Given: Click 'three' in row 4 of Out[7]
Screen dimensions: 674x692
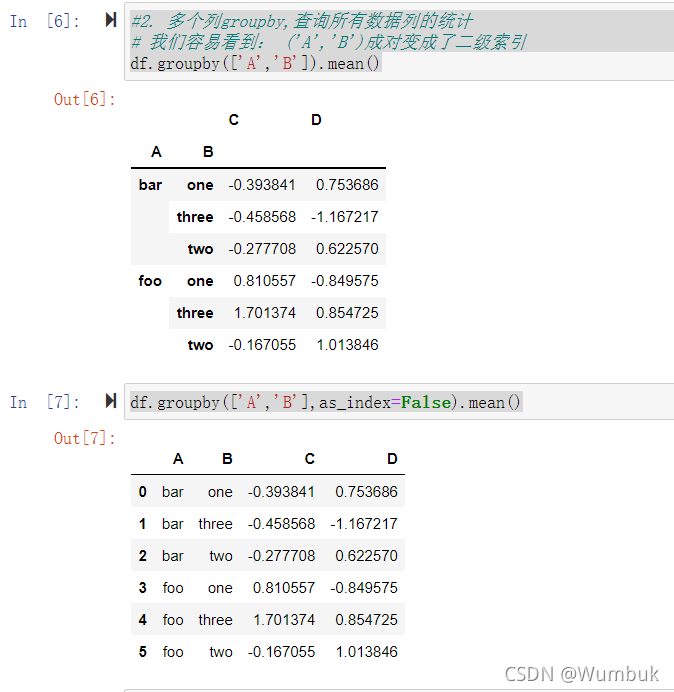Looking at the screenshot, I should point(215,620).
